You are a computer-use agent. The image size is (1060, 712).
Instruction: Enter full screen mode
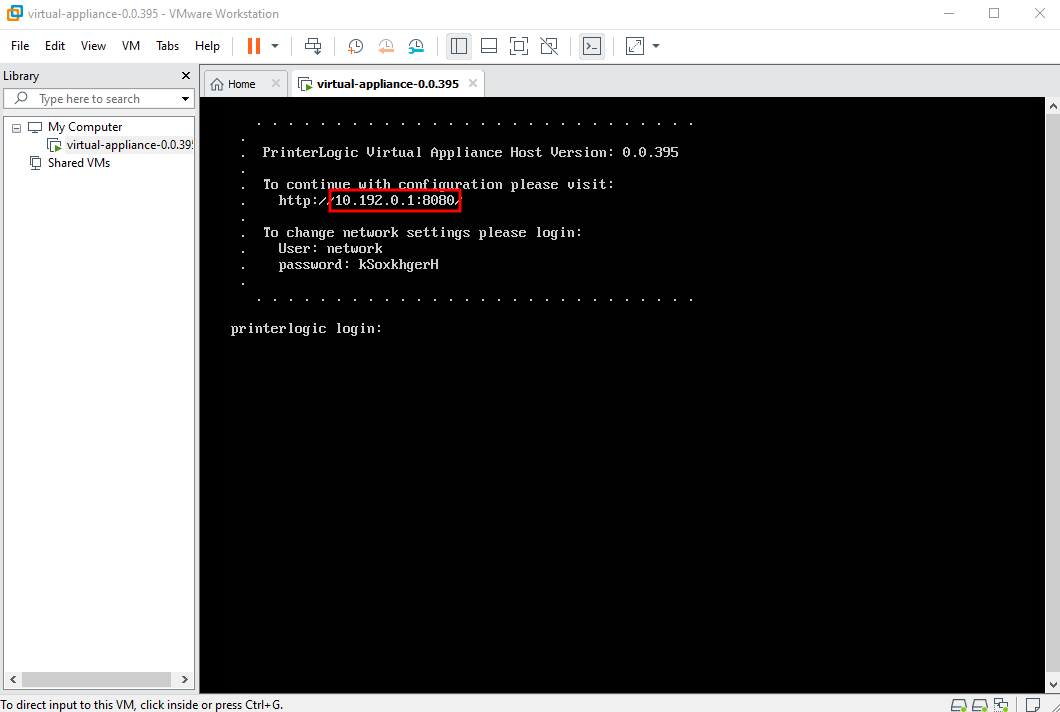pyautogui.click(x=518, y=45)
